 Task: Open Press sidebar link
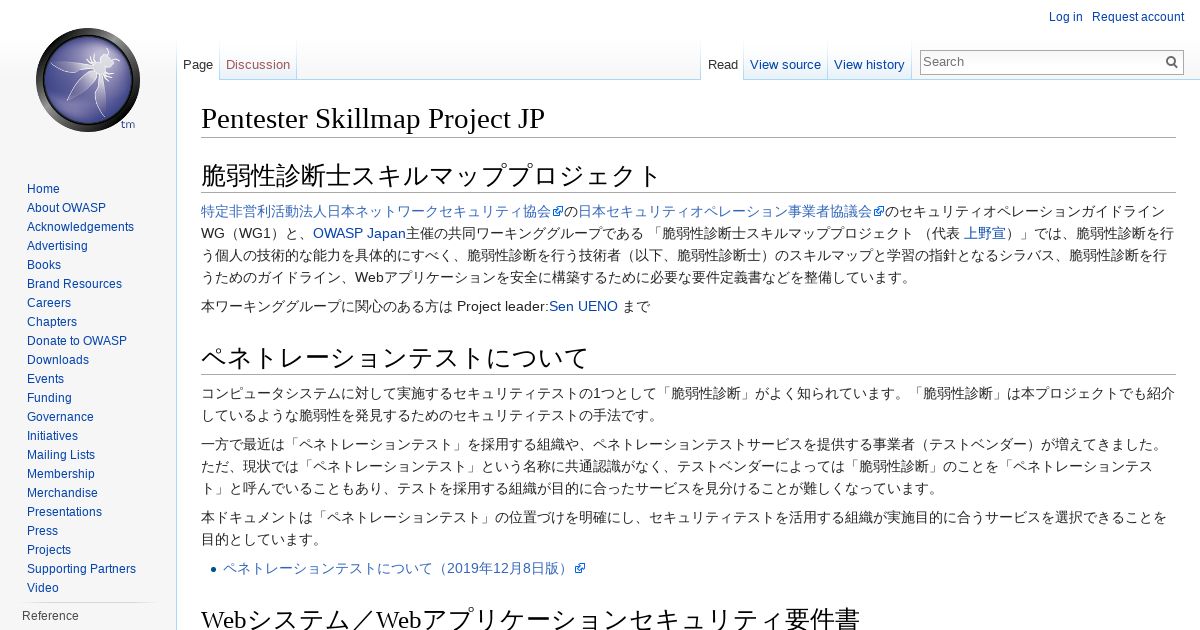tap(42, 531)
